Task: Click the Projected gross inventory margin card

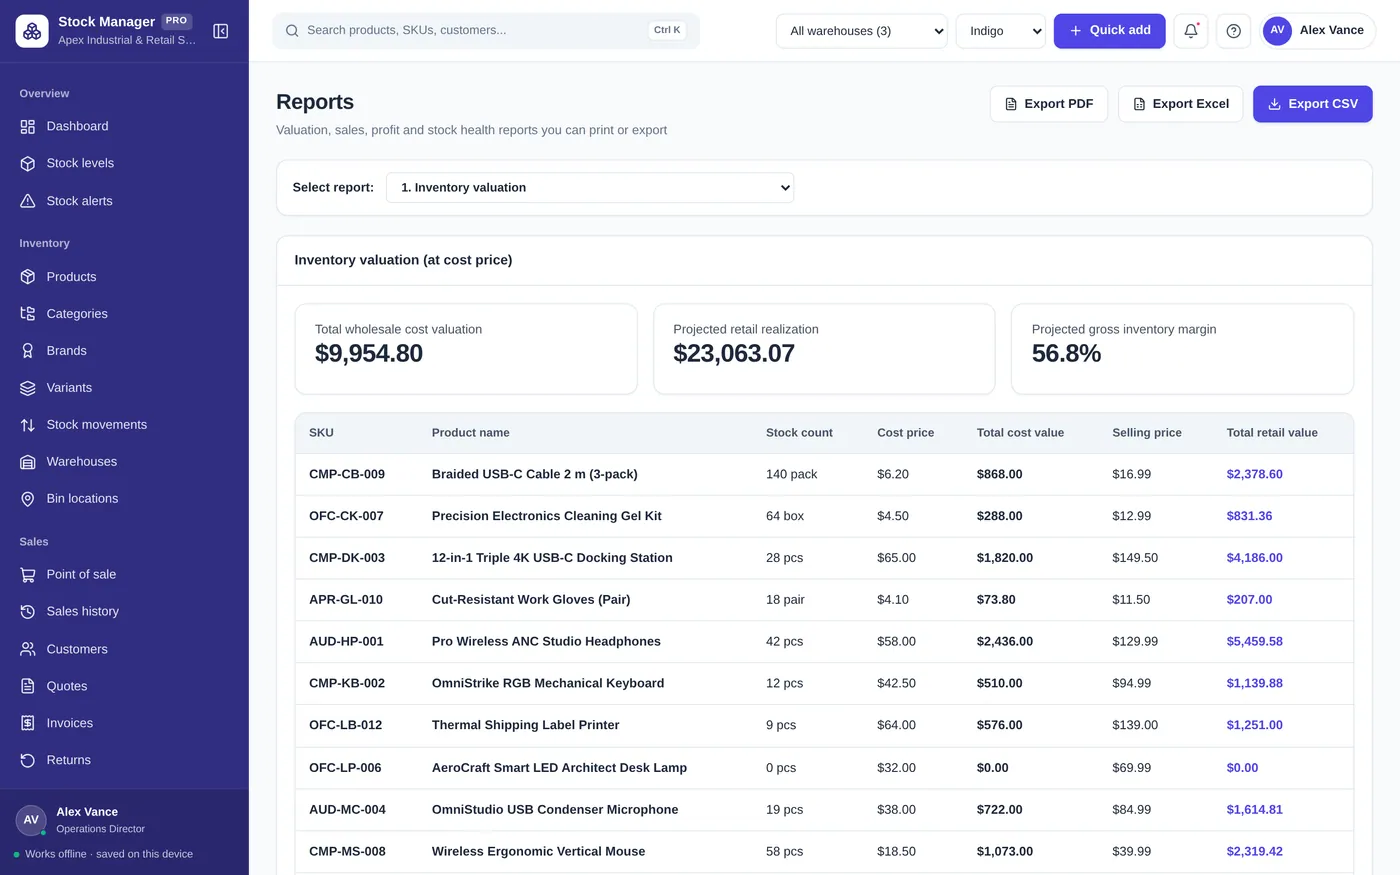Action: (1182, 349)
